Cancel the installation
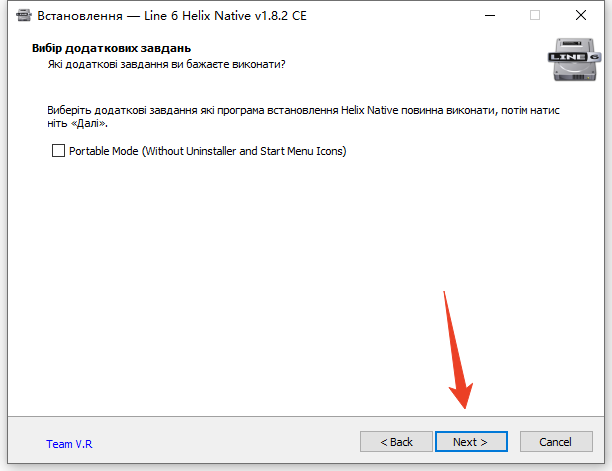Screen dimensions: 612x471 [x=555, y=441]
